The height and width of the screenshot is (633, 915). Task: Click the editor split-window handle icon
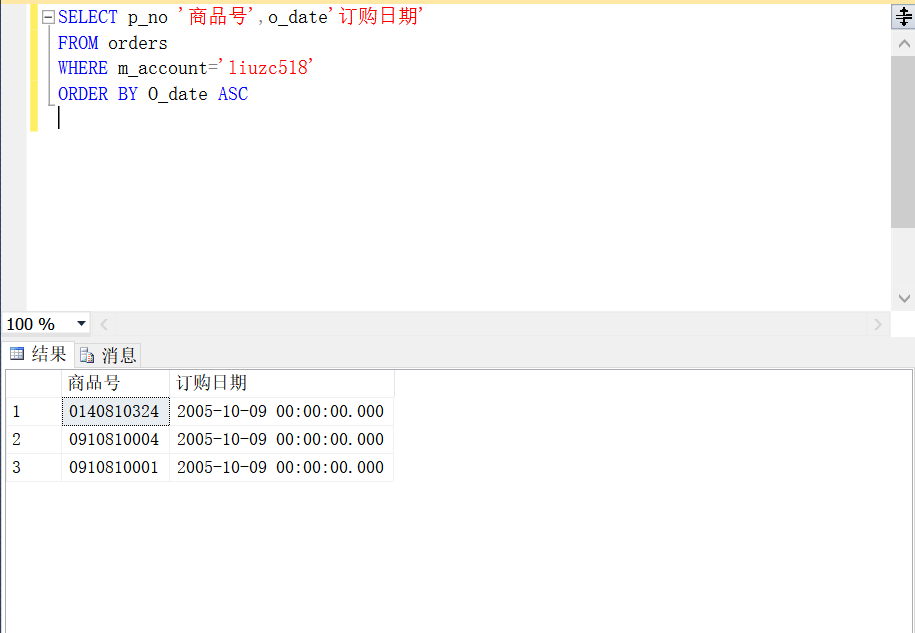pos(903,17)
